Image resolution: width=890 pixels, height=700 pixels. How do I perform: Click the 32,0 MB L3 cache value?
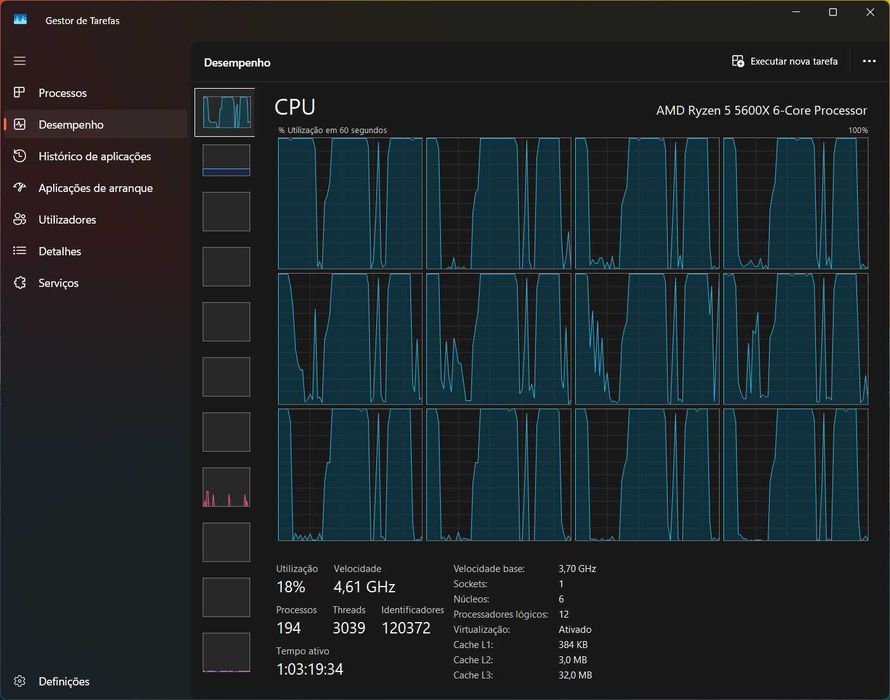[x=575, y=675]
